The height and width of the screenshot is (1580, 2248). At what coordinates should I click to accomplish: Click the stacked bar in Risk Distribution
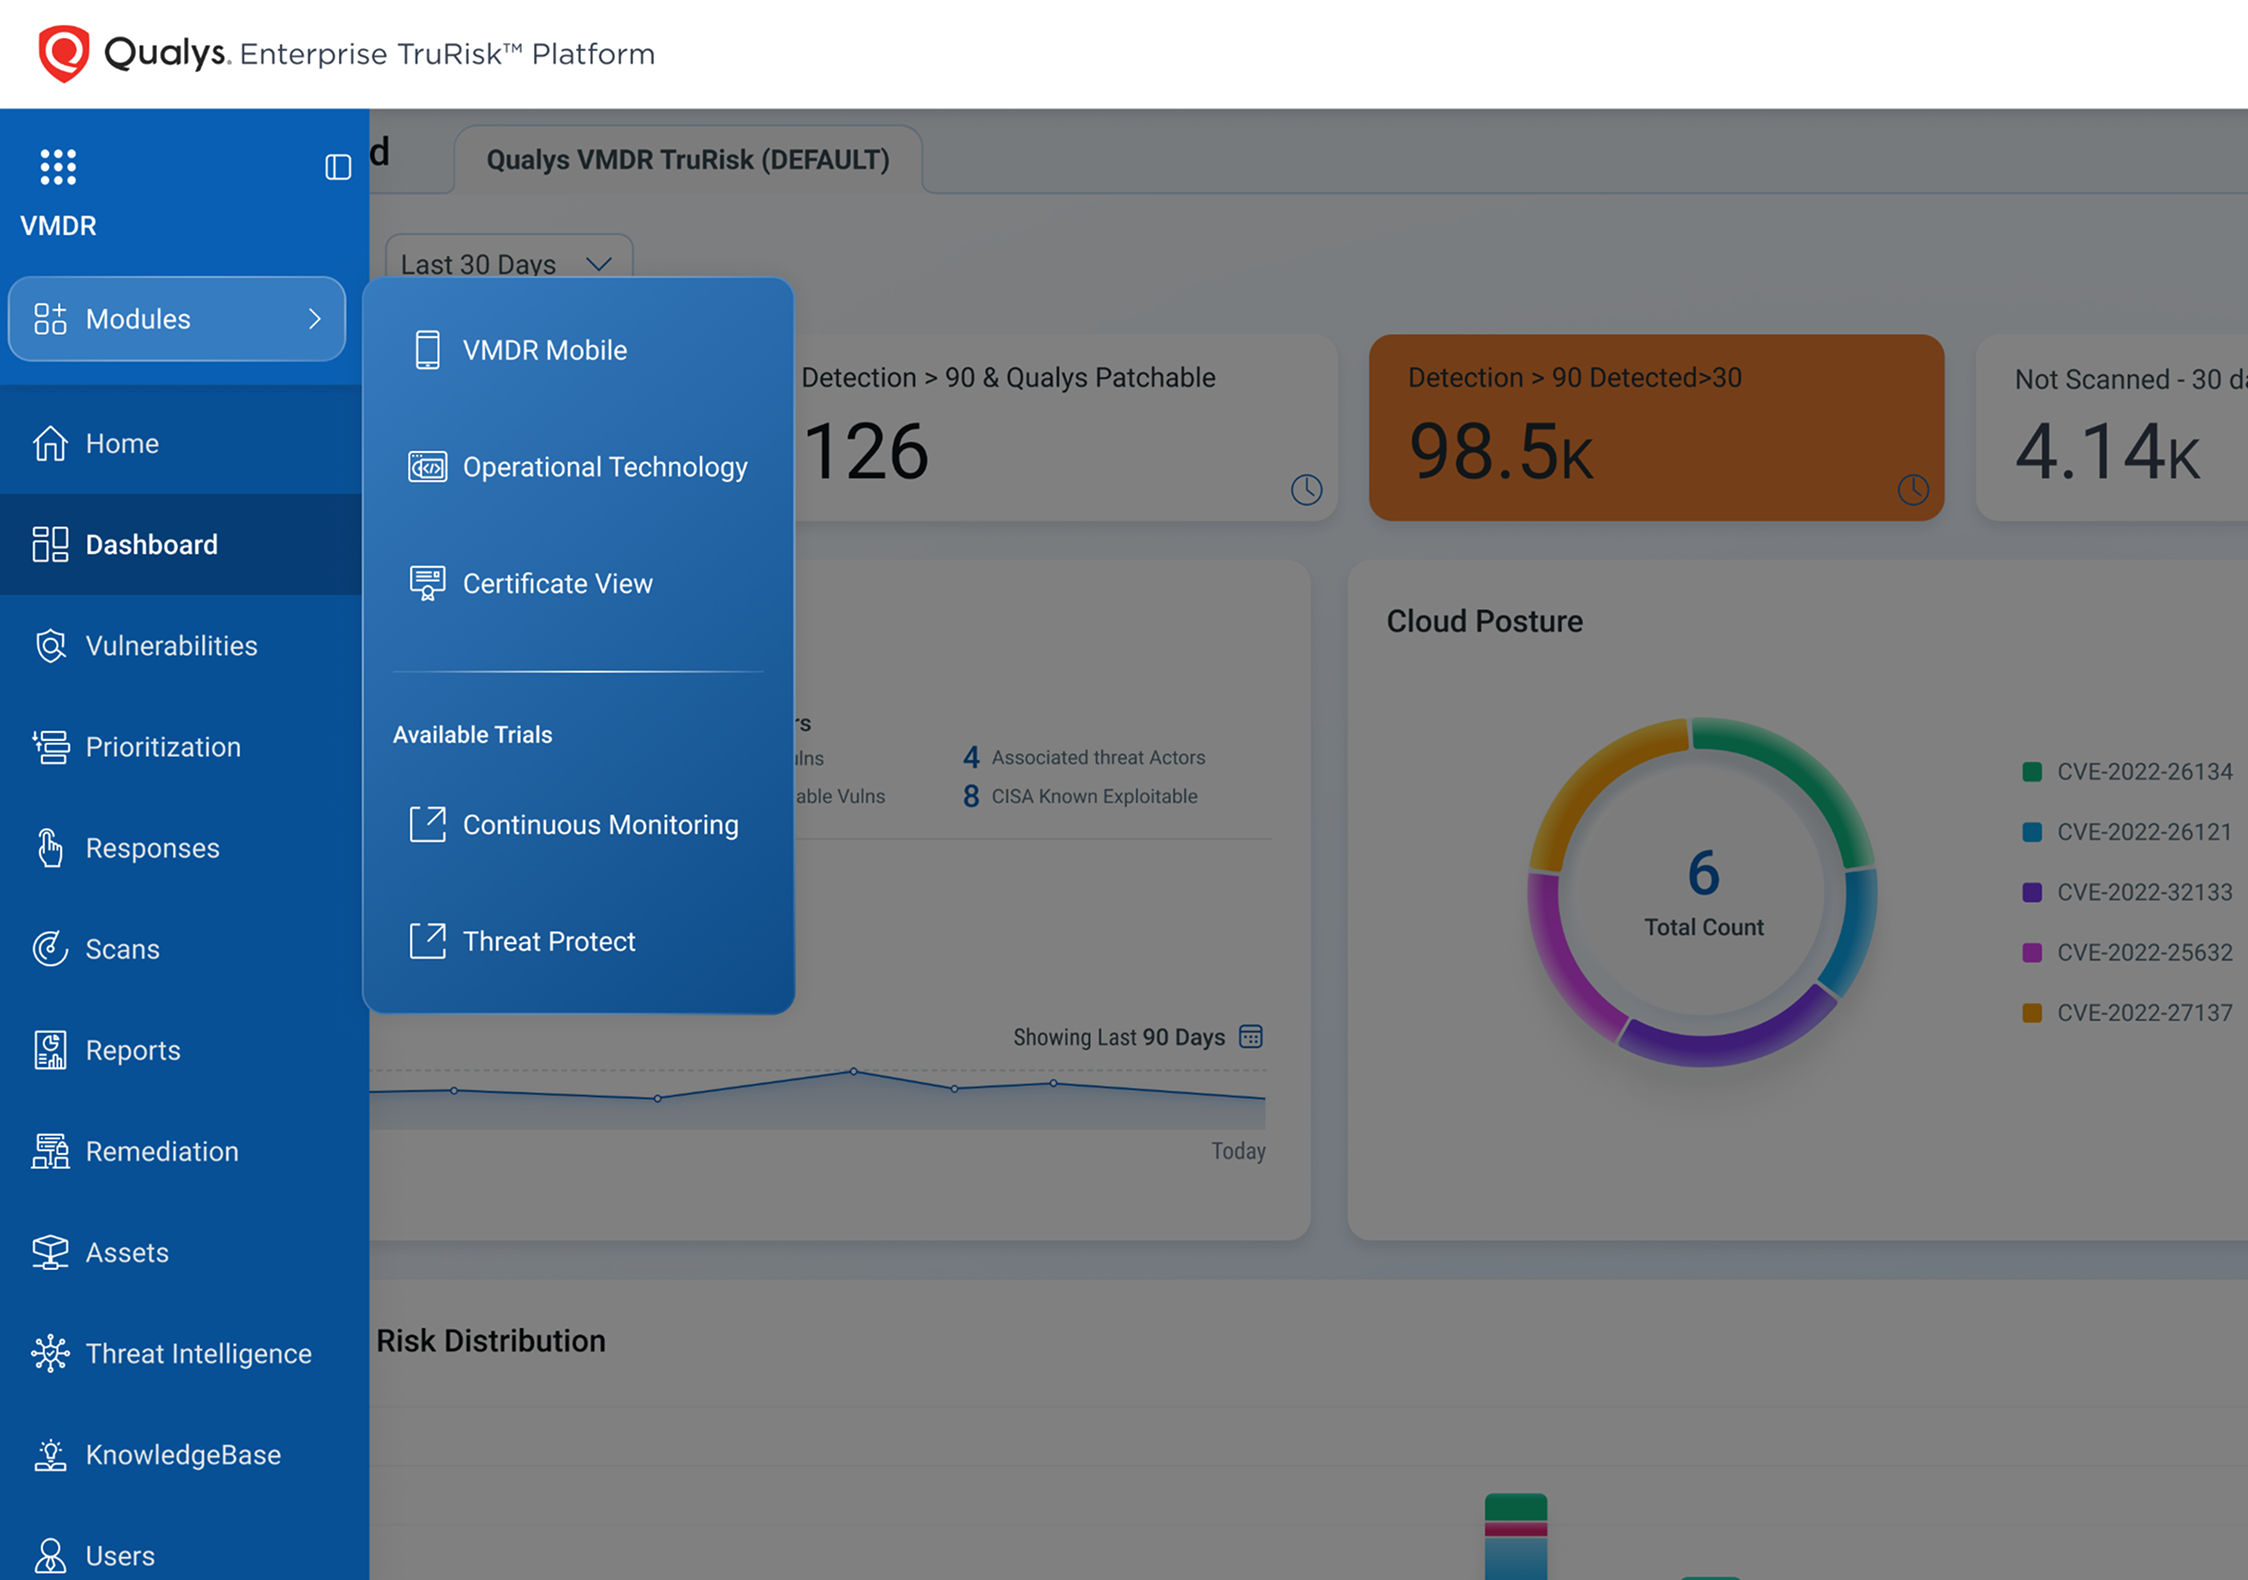1516,1537
